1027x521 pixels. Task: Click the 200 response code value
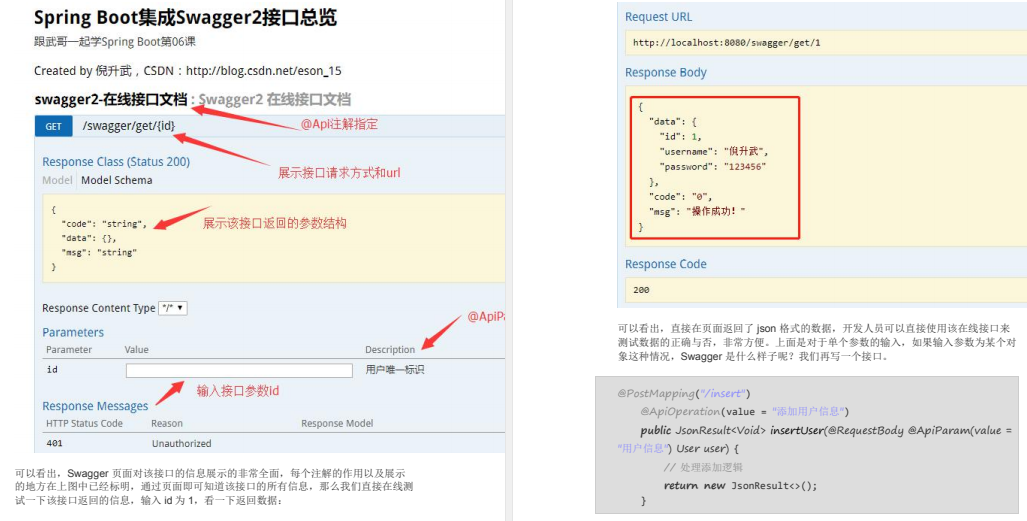pos(641,290)
